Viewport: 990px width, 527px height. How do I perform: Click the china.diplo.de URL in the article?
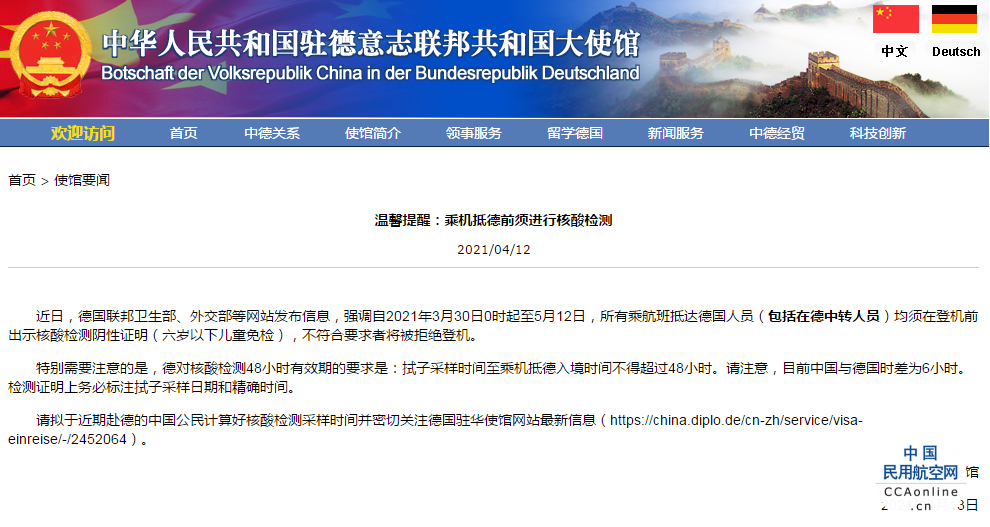click(x=435, y=430)
